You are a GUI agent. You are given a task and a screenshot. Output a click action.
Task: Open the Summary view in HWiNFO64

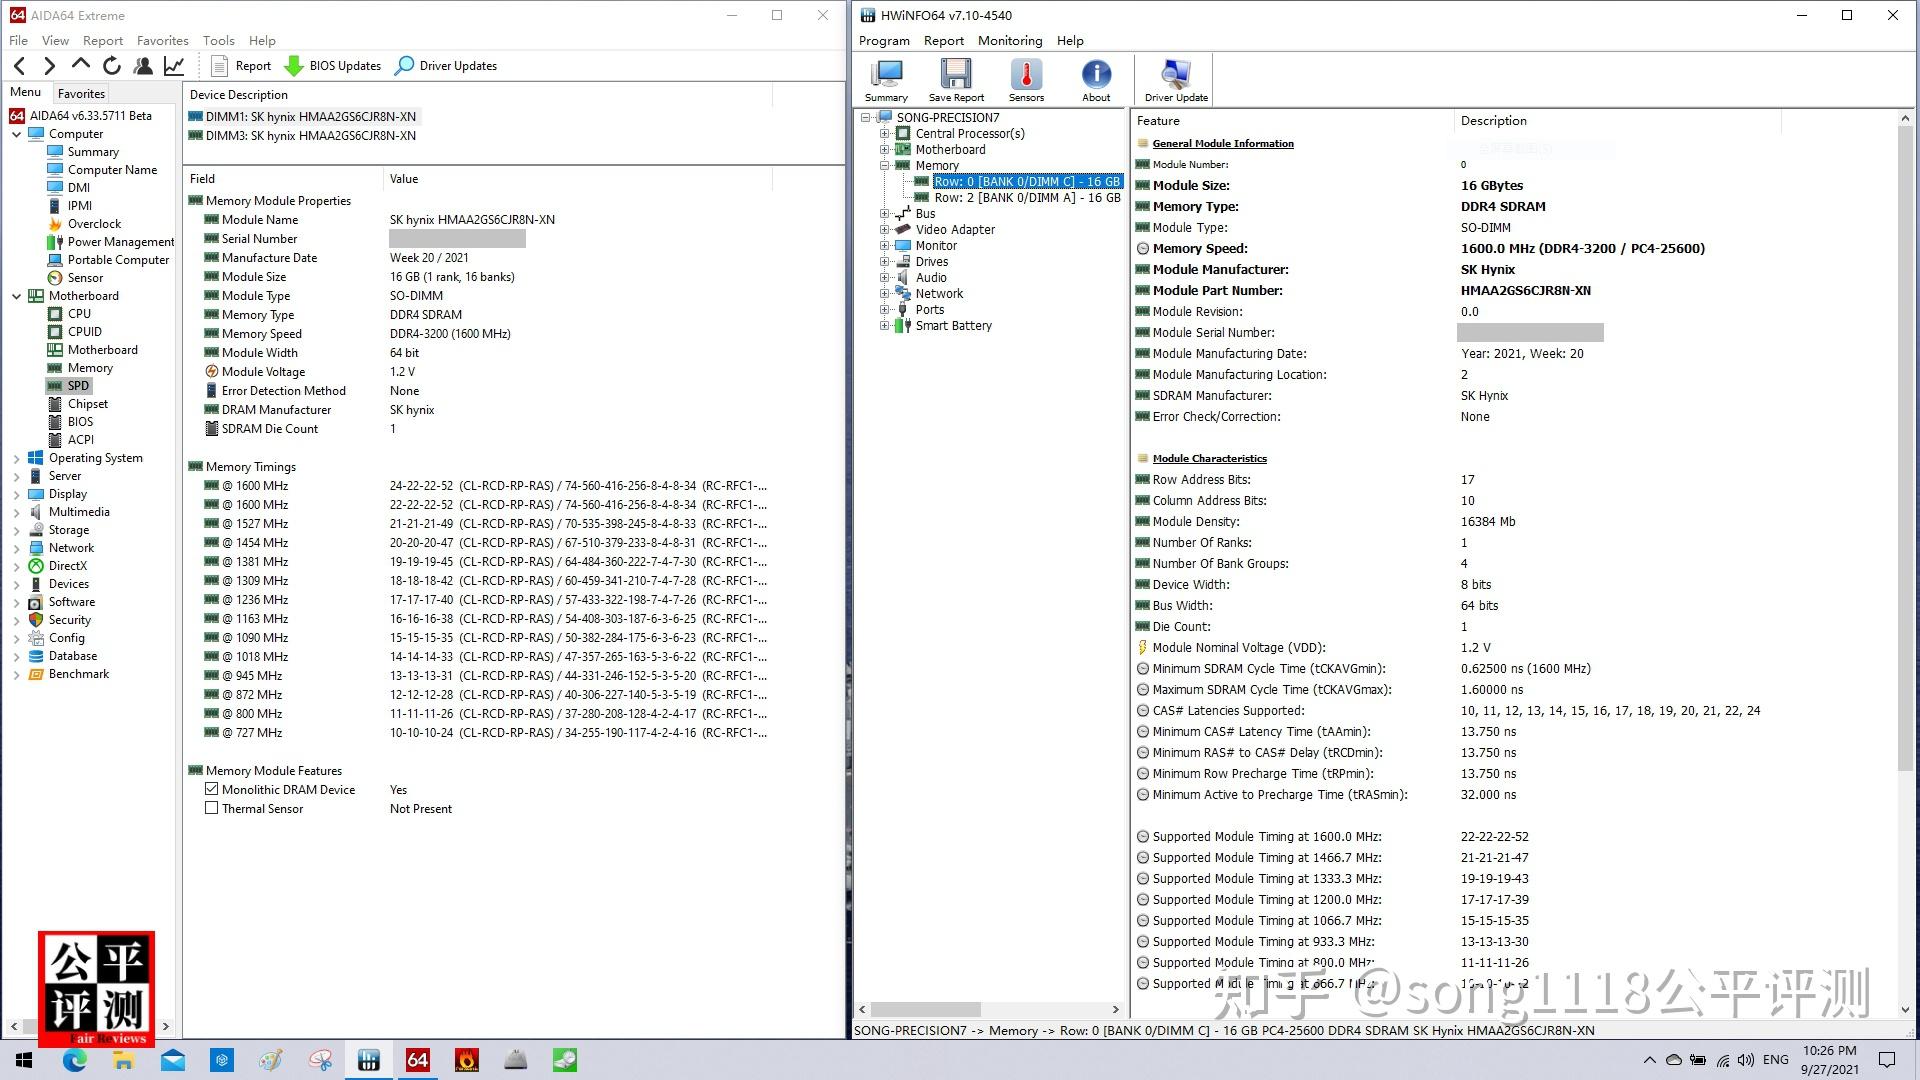pyautogui.click(x=884, y=78)
